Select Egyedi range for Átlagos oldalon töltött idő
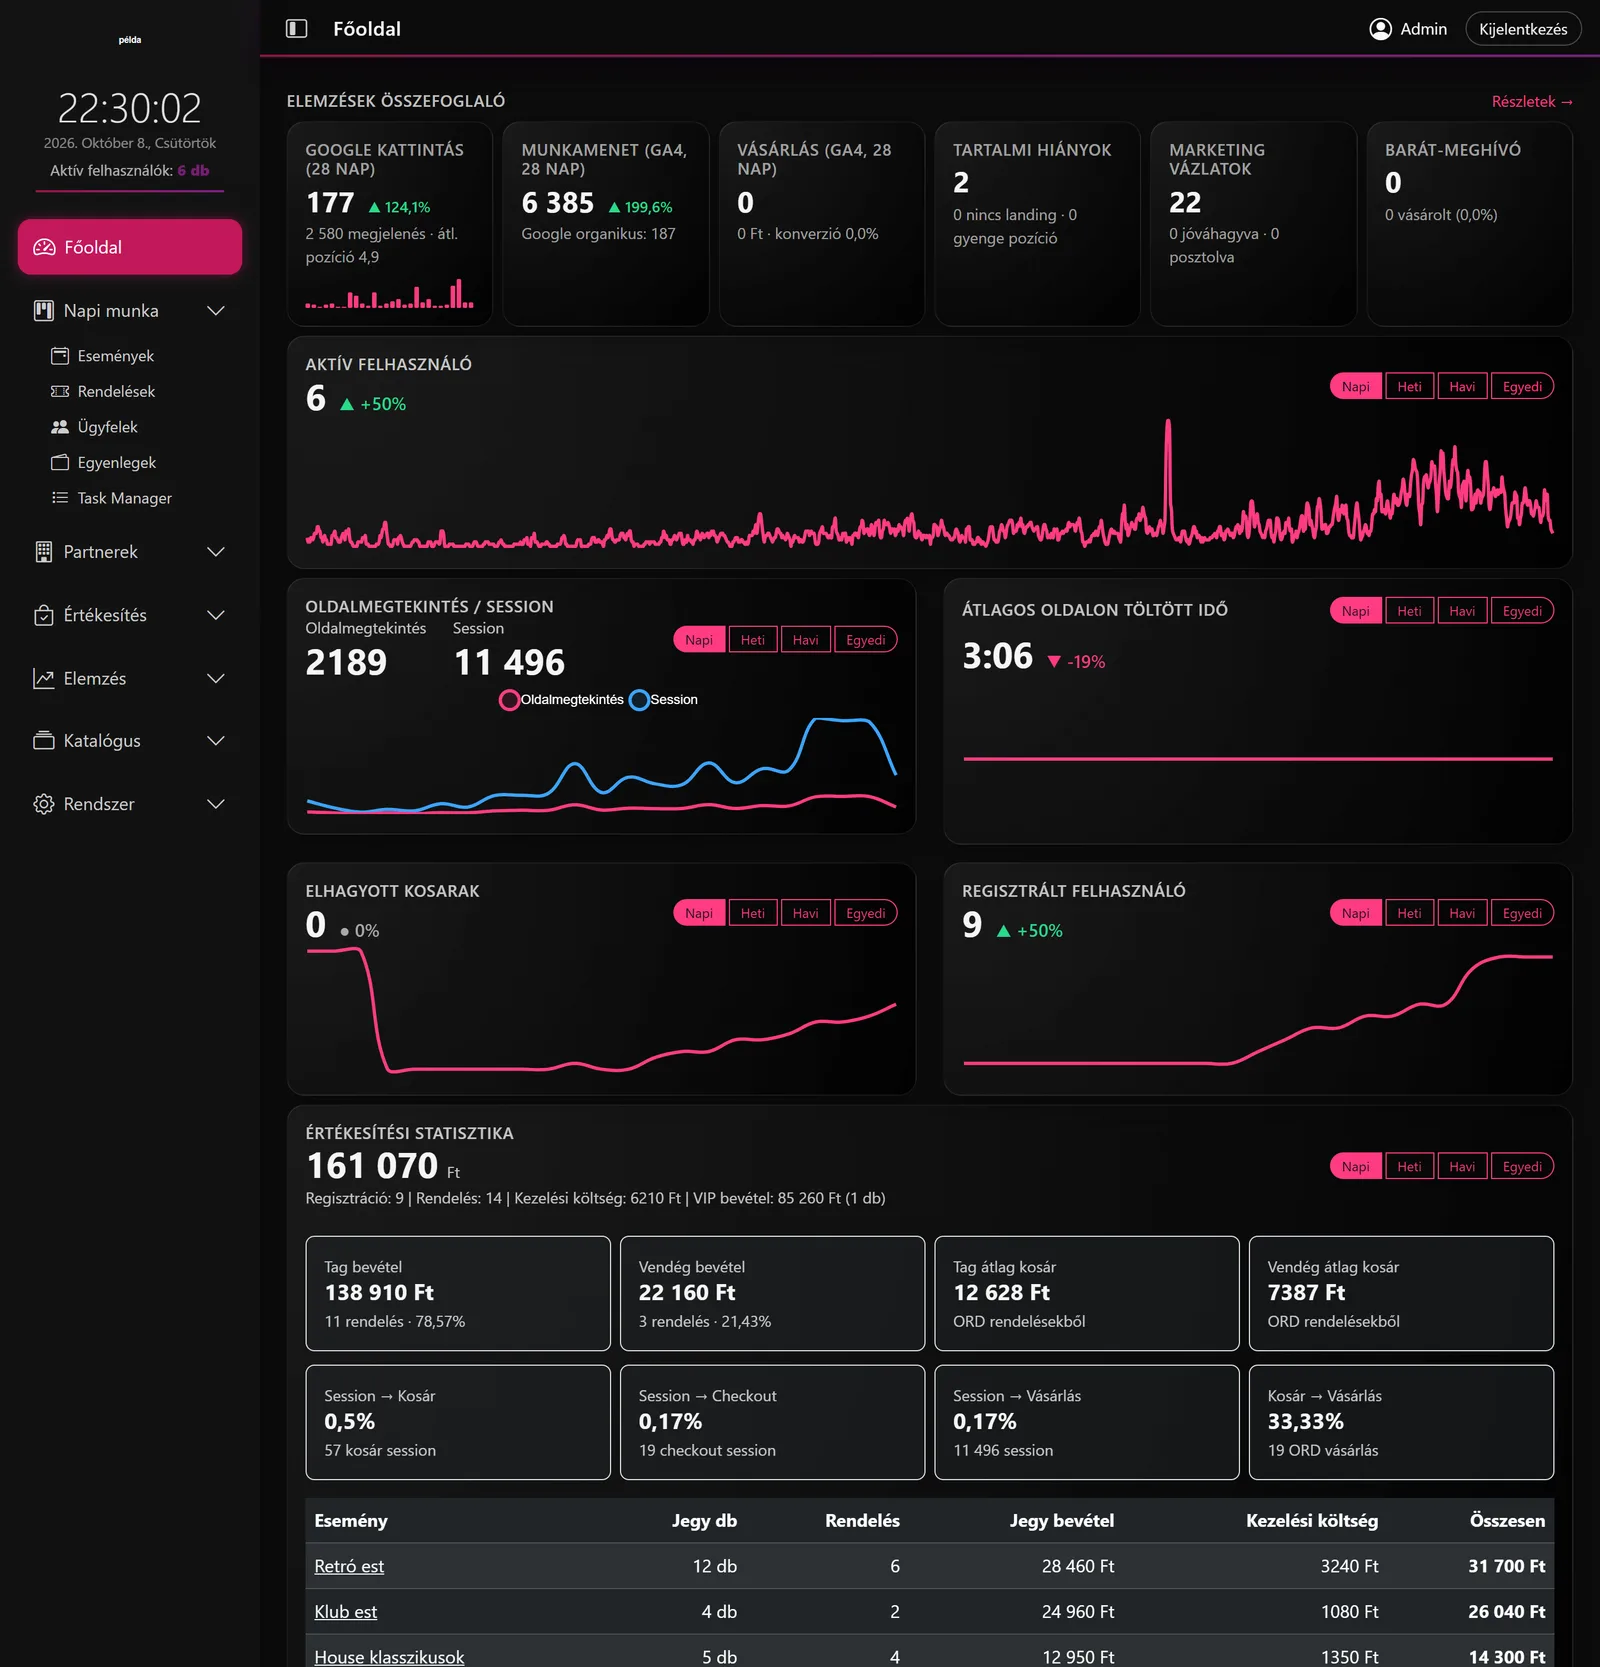Viewport: 1600px width, 1667px height. point(1522,611)
